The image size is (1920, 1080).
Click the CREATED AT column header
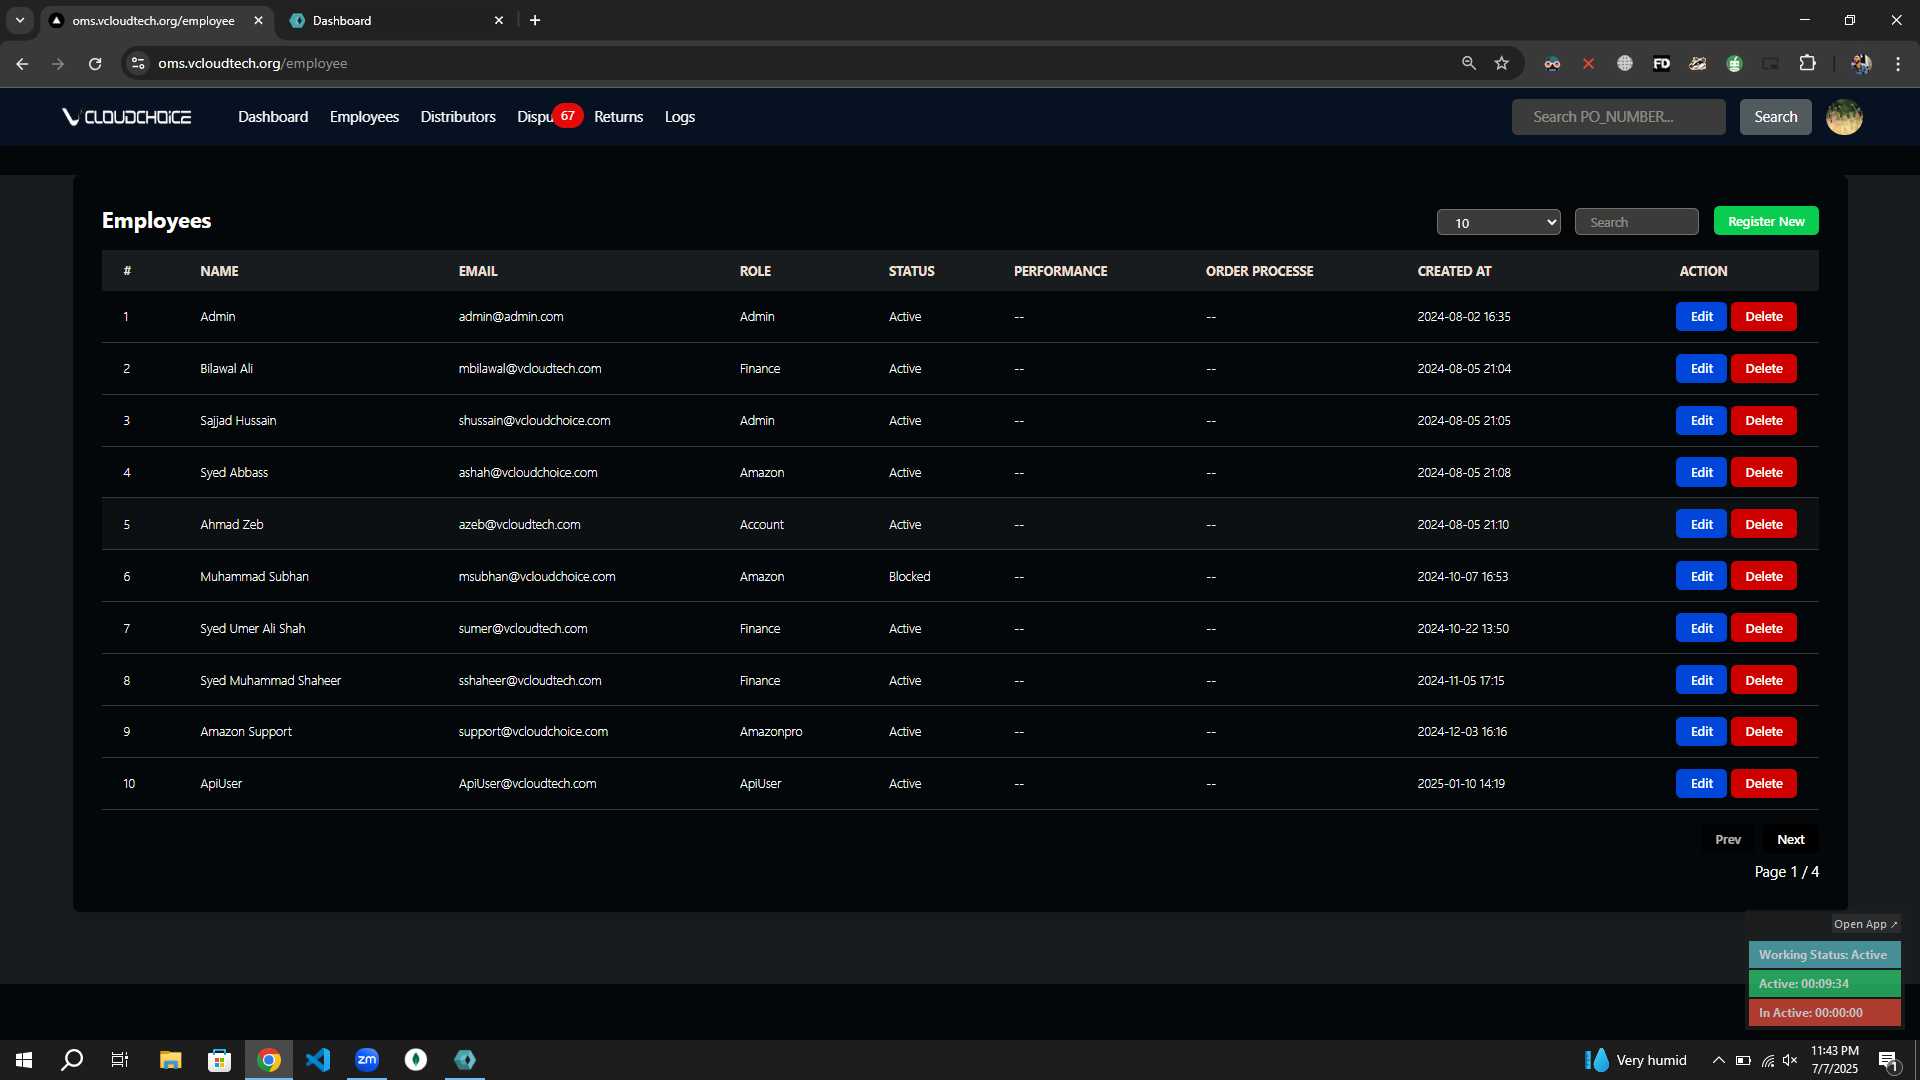[1454, 271]
